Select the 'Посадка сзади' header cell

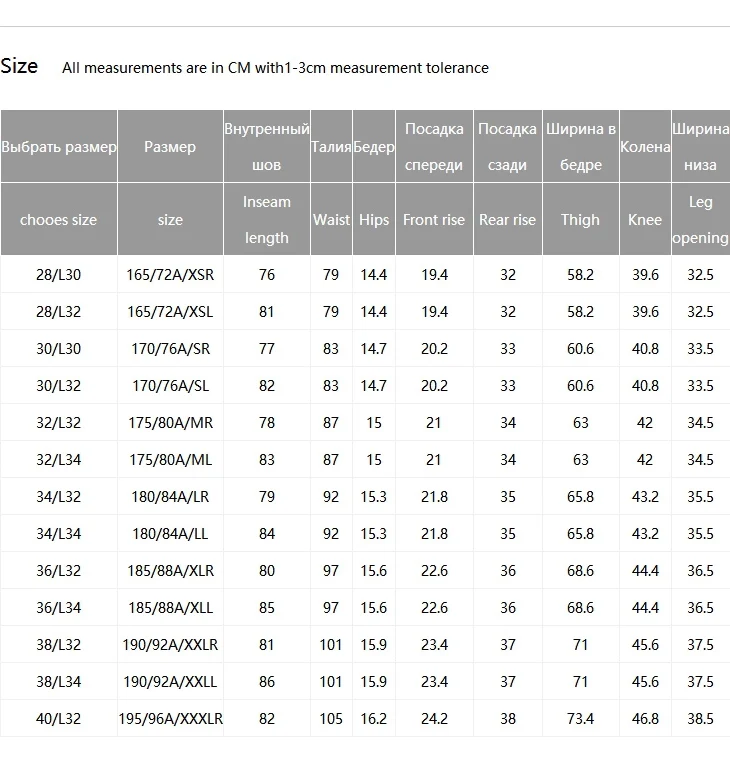[507, 147]
